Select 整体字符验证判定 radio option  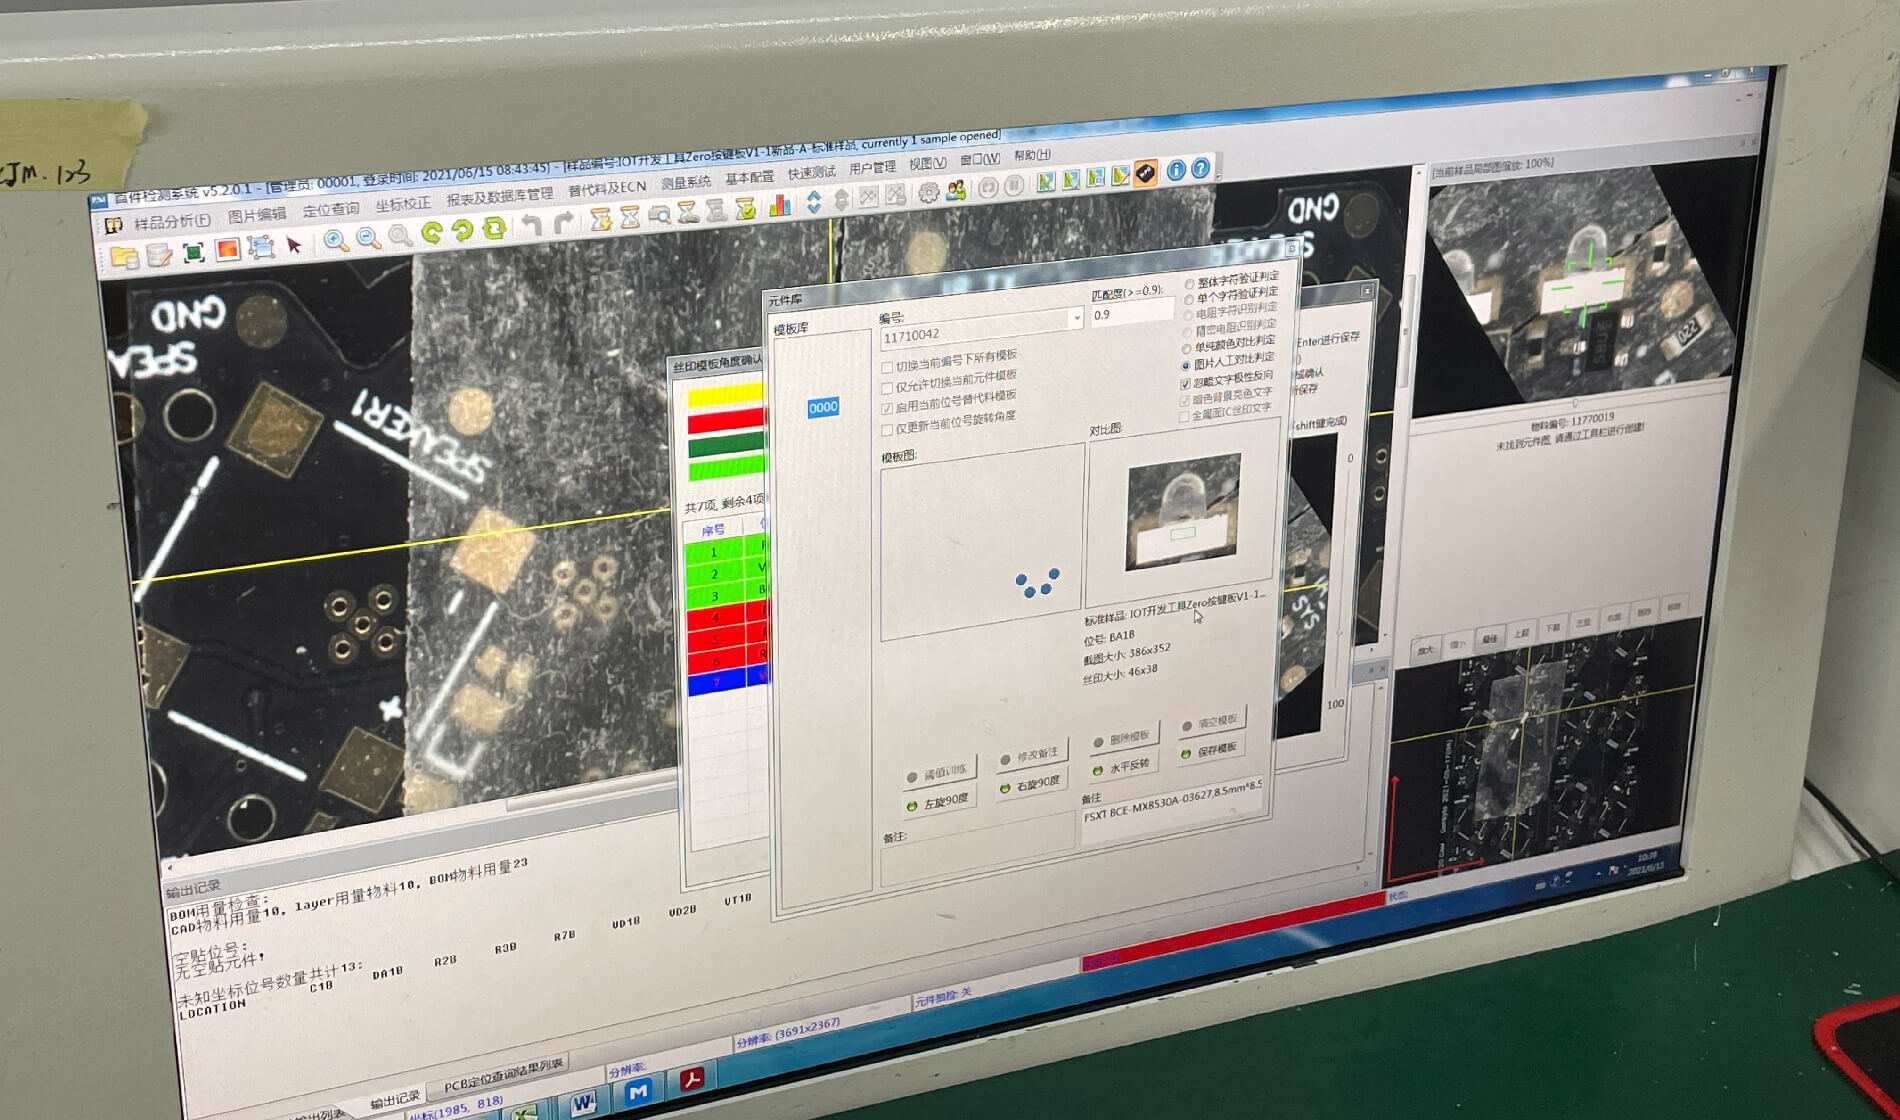click(x=1189, y=285)
